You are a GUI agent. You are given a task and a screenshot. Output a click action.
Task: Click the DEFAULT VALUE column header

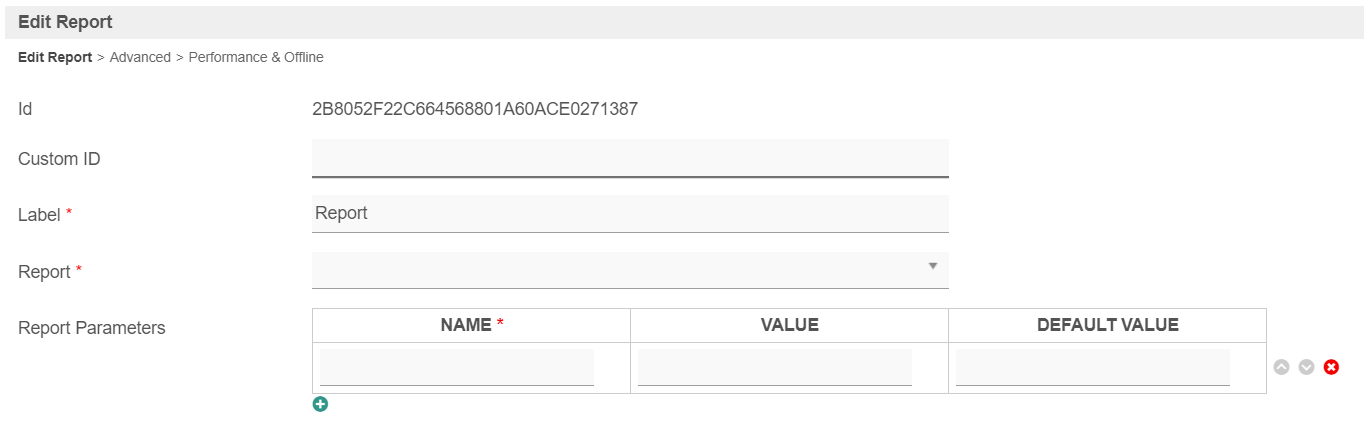coord(1107,325)
